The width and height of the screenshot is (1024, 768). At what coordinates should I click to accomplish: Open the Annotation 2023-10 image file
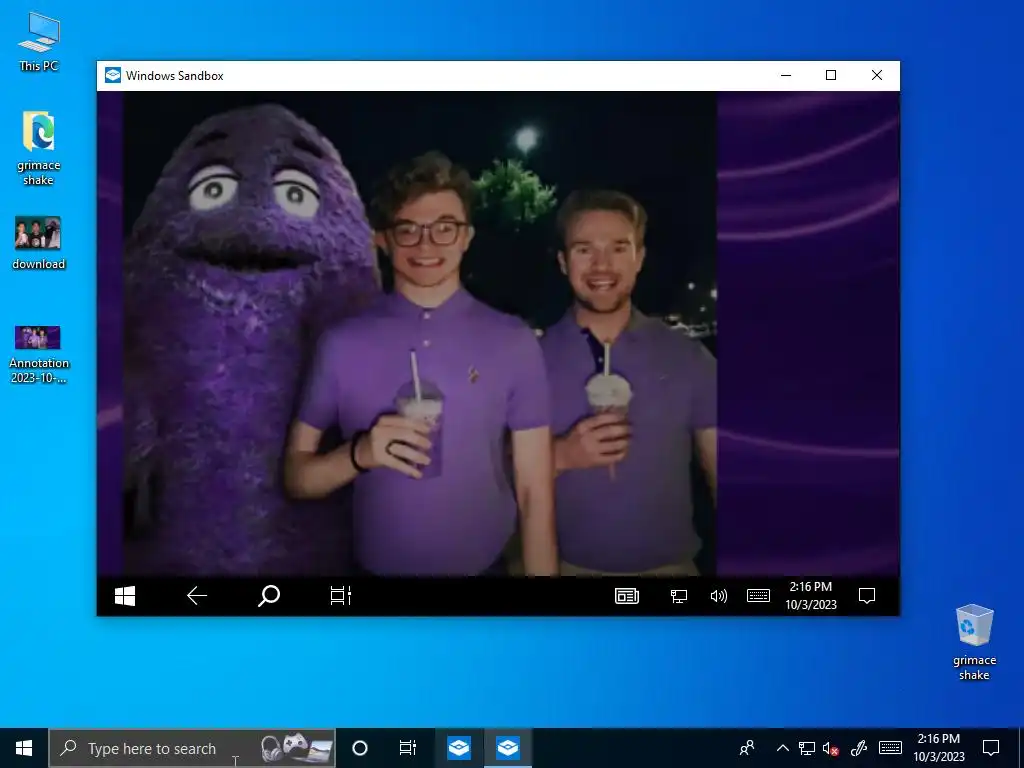point(39,354)
